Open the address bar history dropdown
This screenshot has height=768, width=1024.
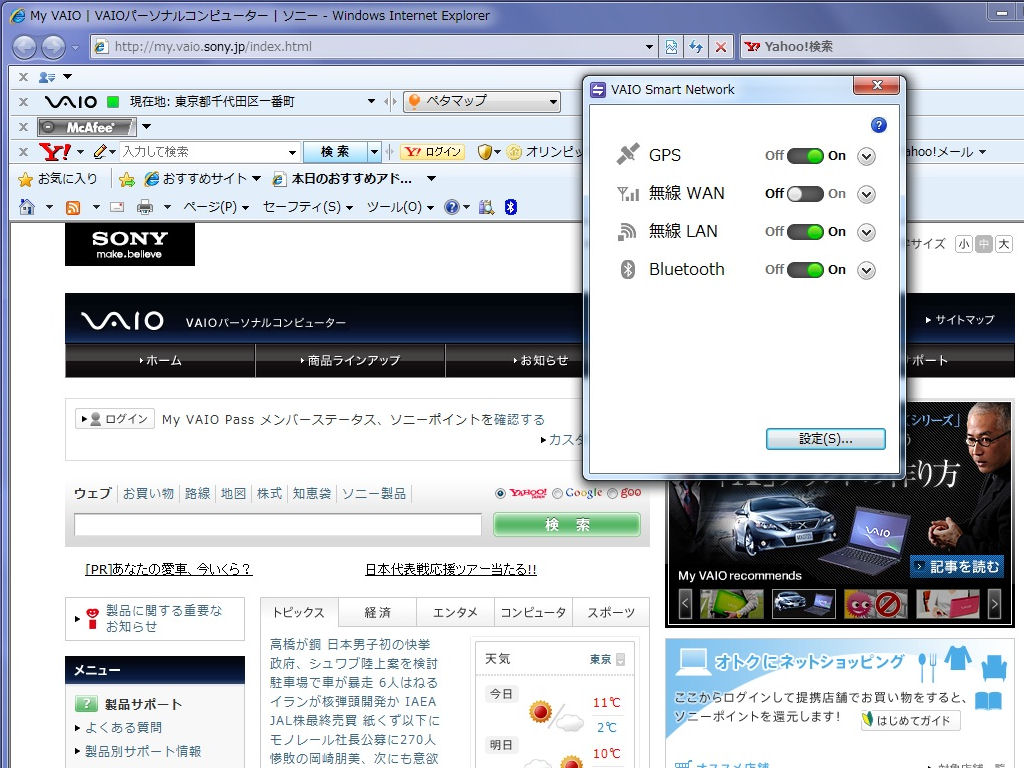[649, 46]
